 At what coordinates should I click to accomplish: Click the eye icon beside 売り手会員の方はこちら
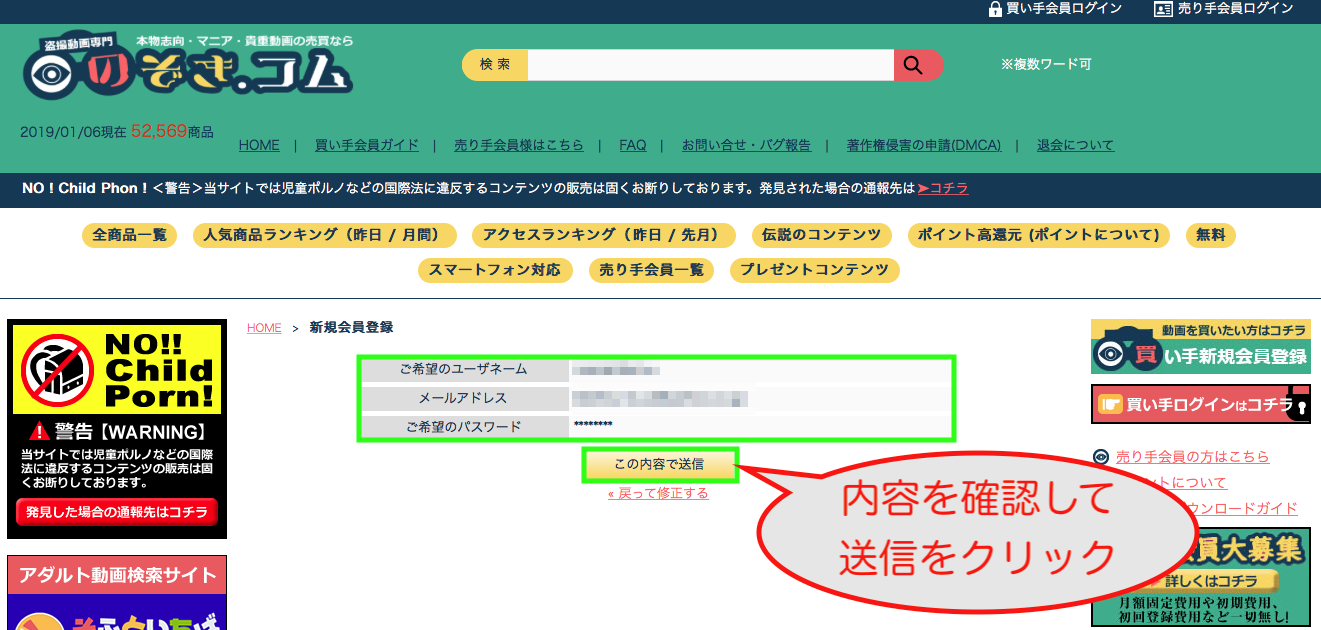(1101, 457)
